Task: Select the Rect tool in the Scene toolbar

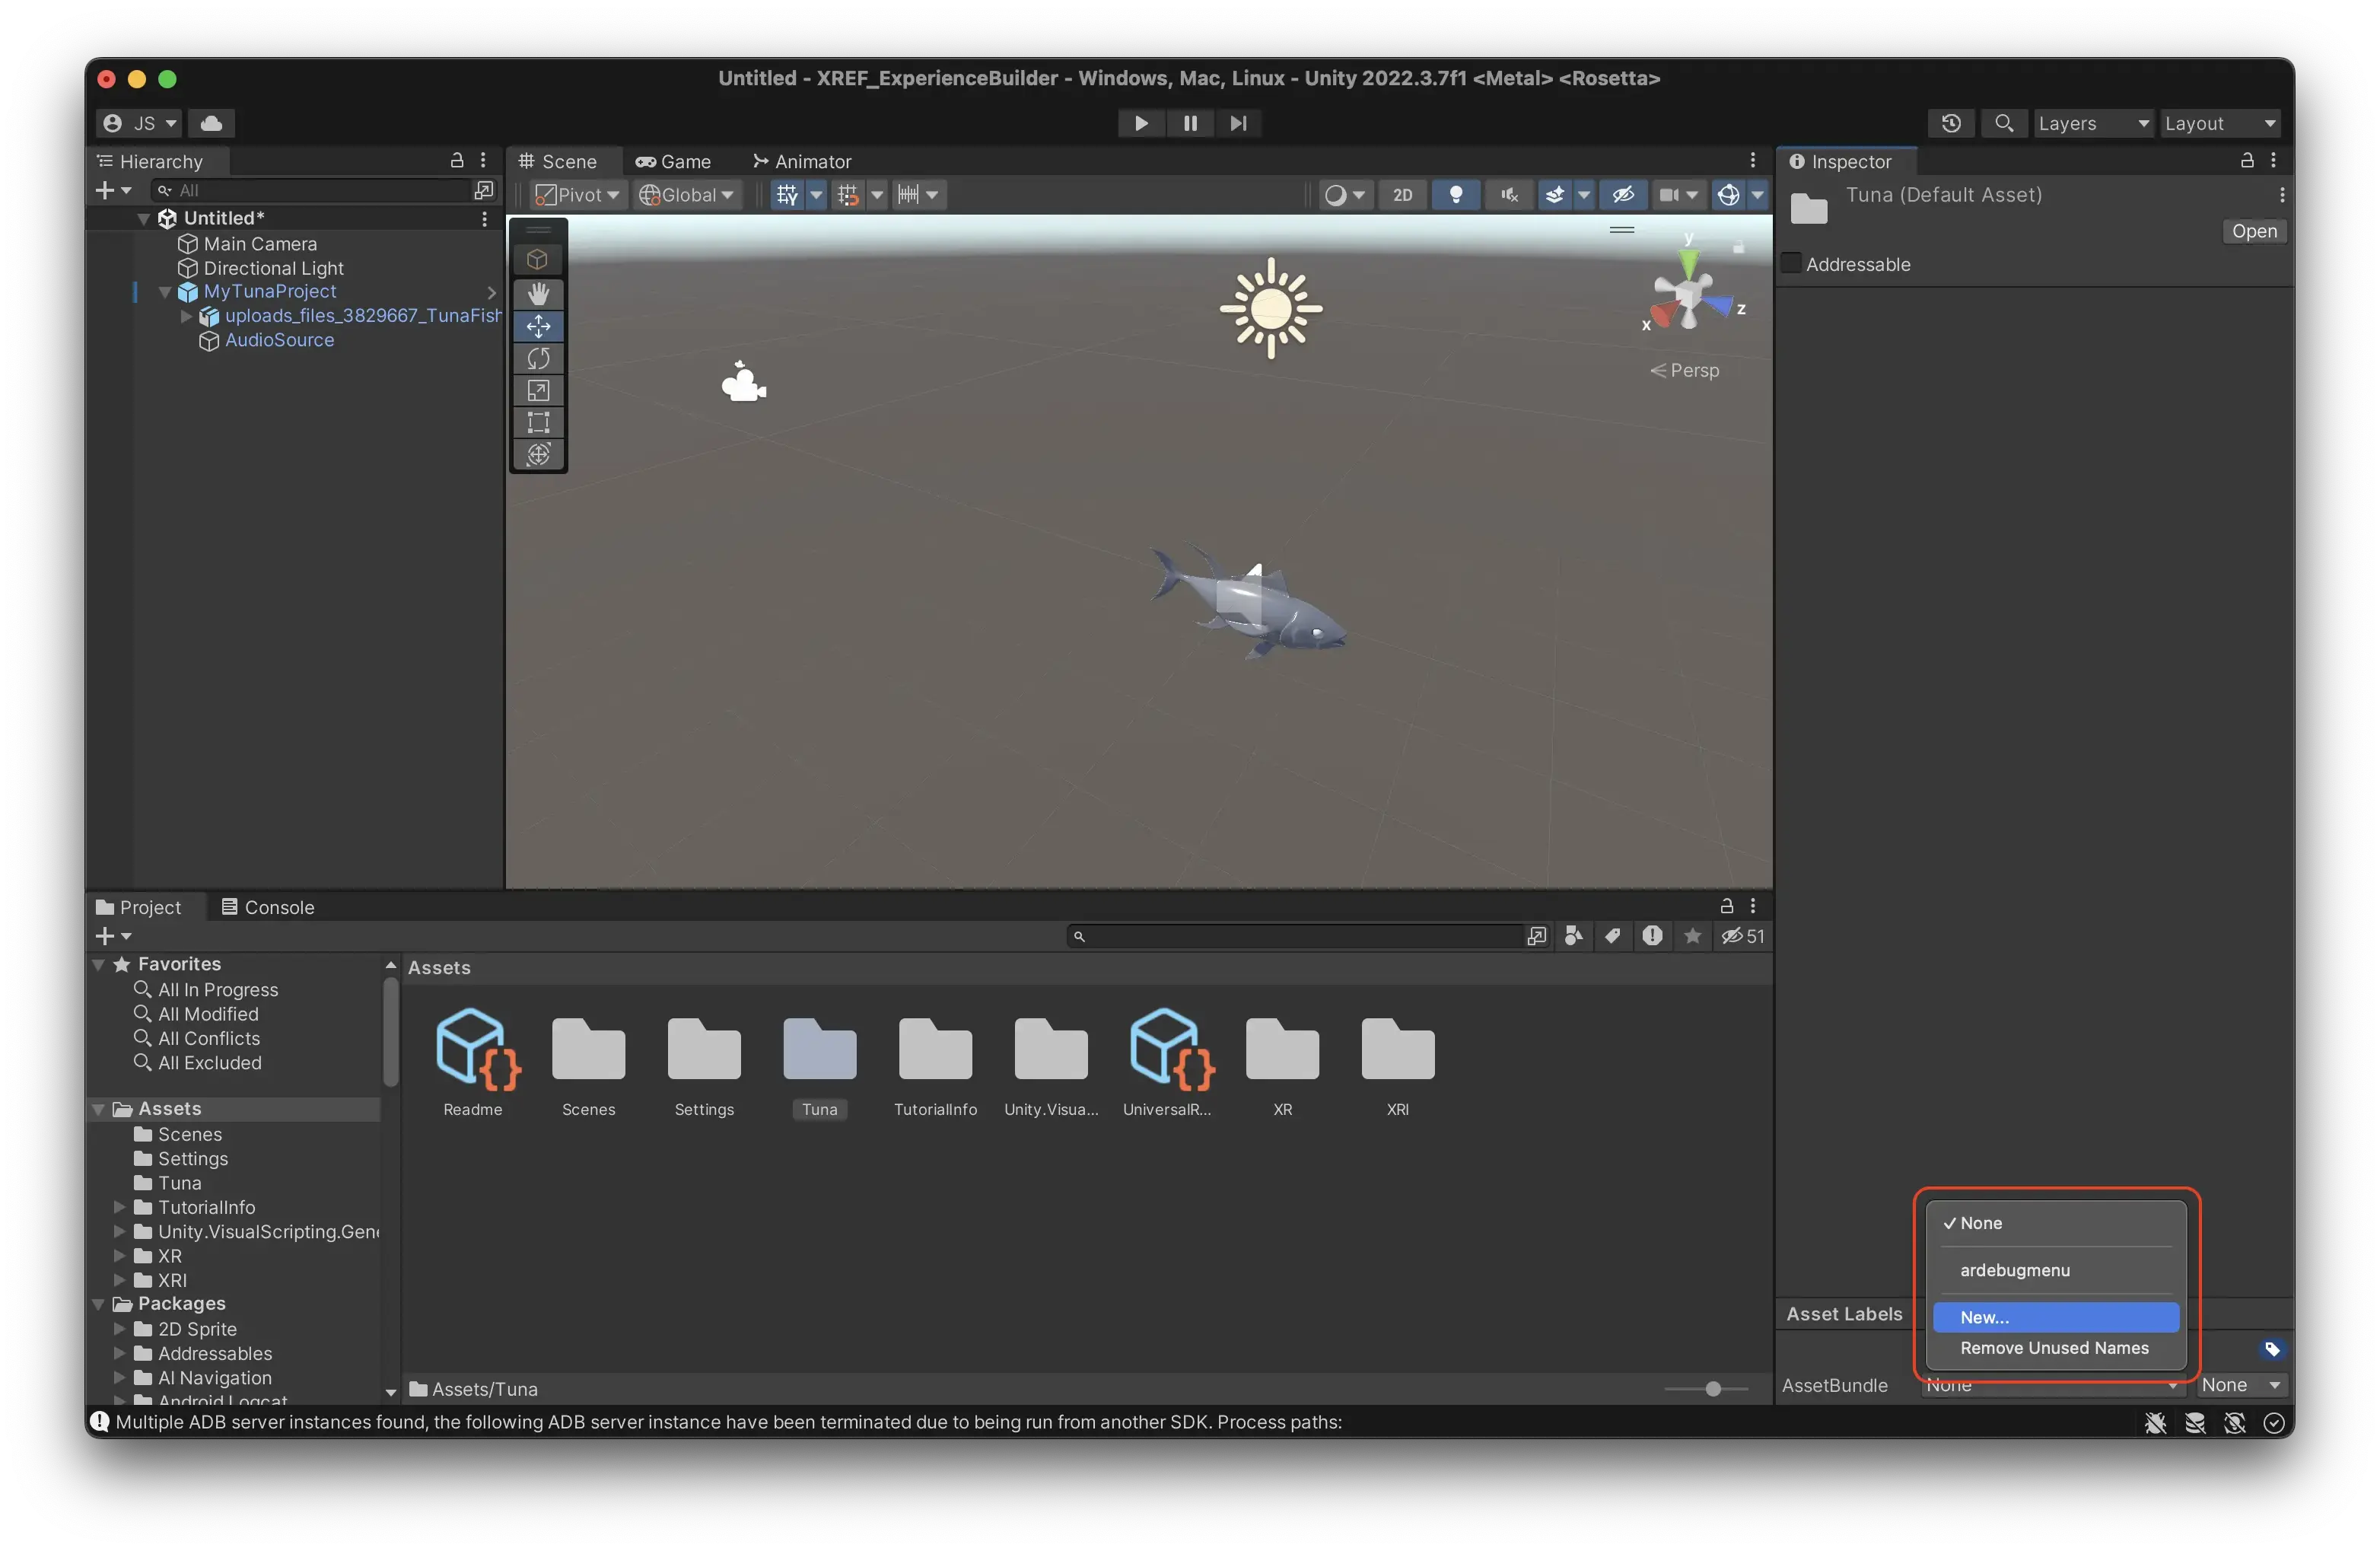Action: pos(538,422)
